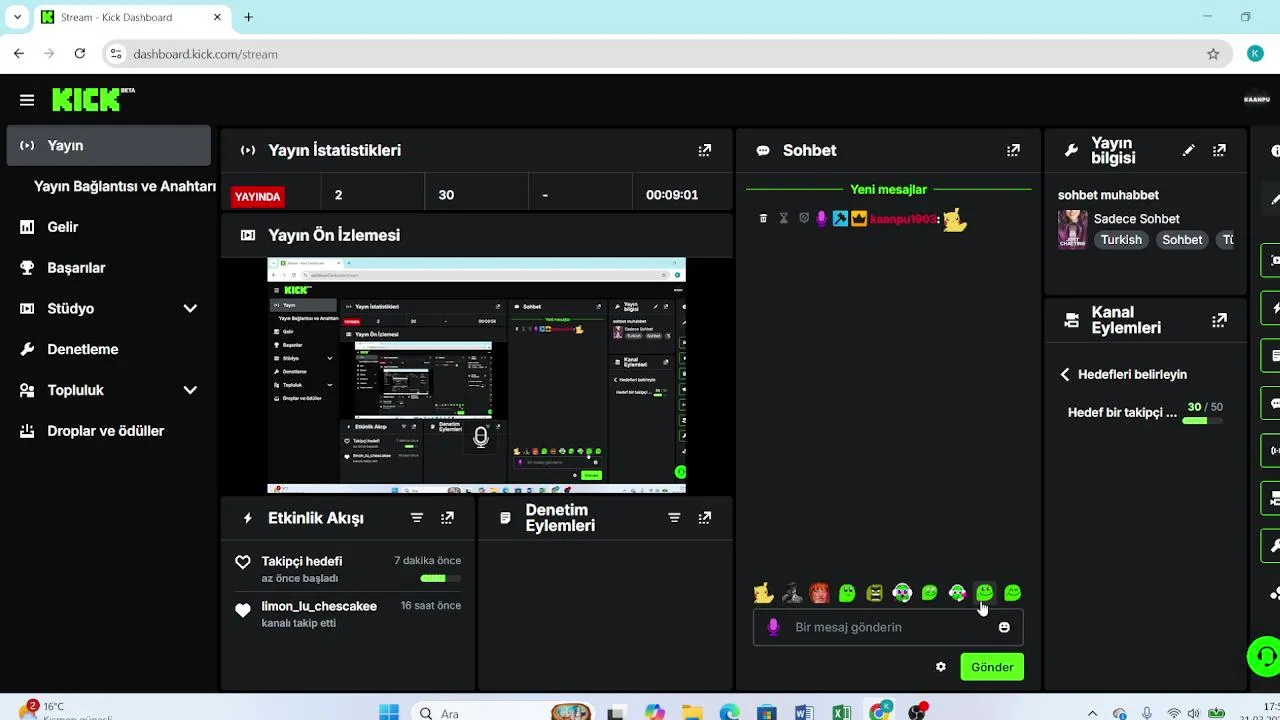Insert the last green blob emote
This screenshot has height=720, width=1280.
coord(1012,593)
